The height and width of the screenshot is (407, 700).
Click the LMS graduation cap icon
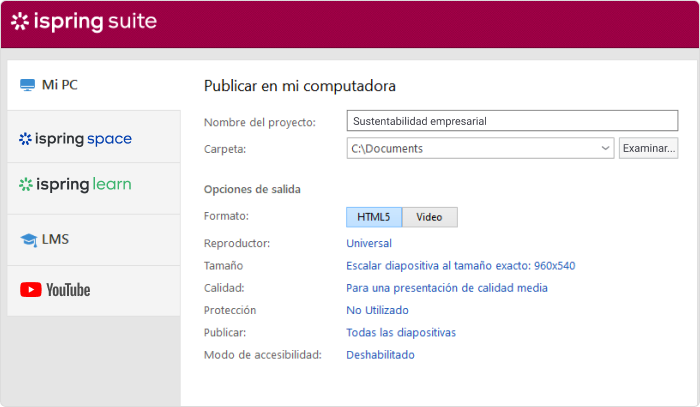click(29, 240)
